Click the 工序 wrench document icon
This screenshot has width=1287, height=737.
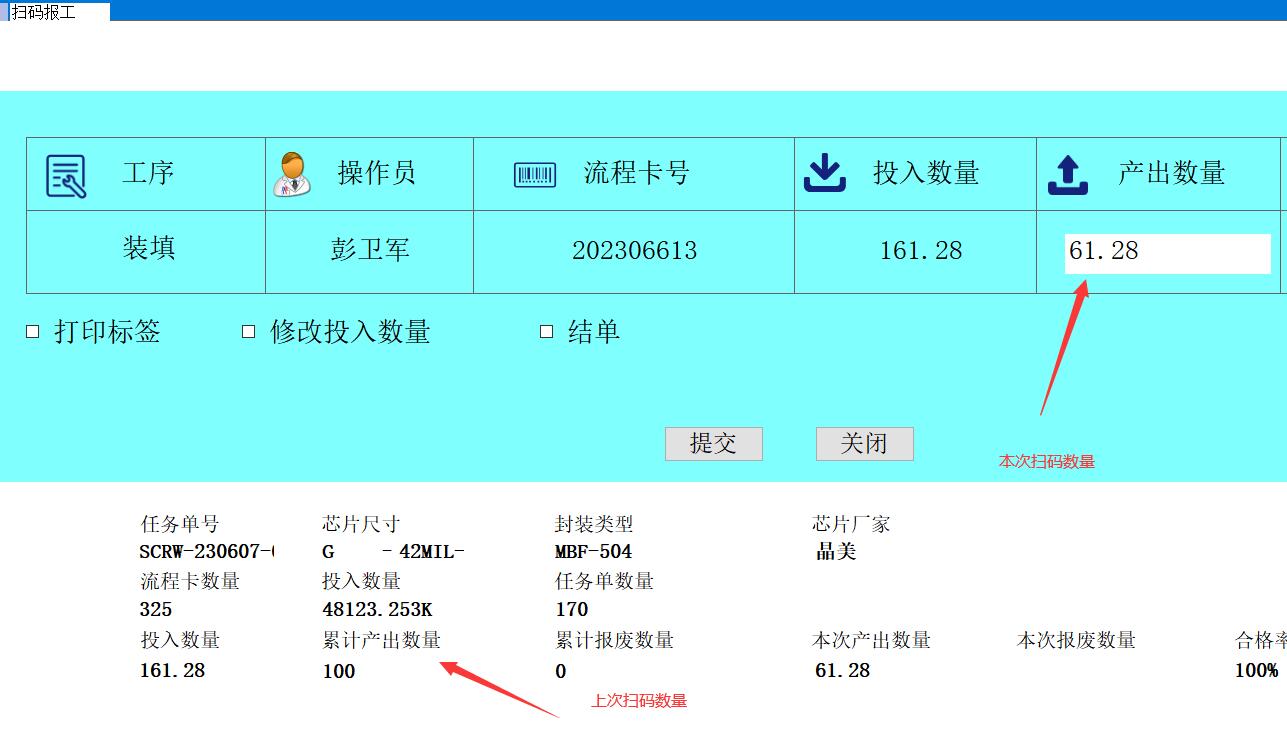pyautogui.click(x=66, y=176)
